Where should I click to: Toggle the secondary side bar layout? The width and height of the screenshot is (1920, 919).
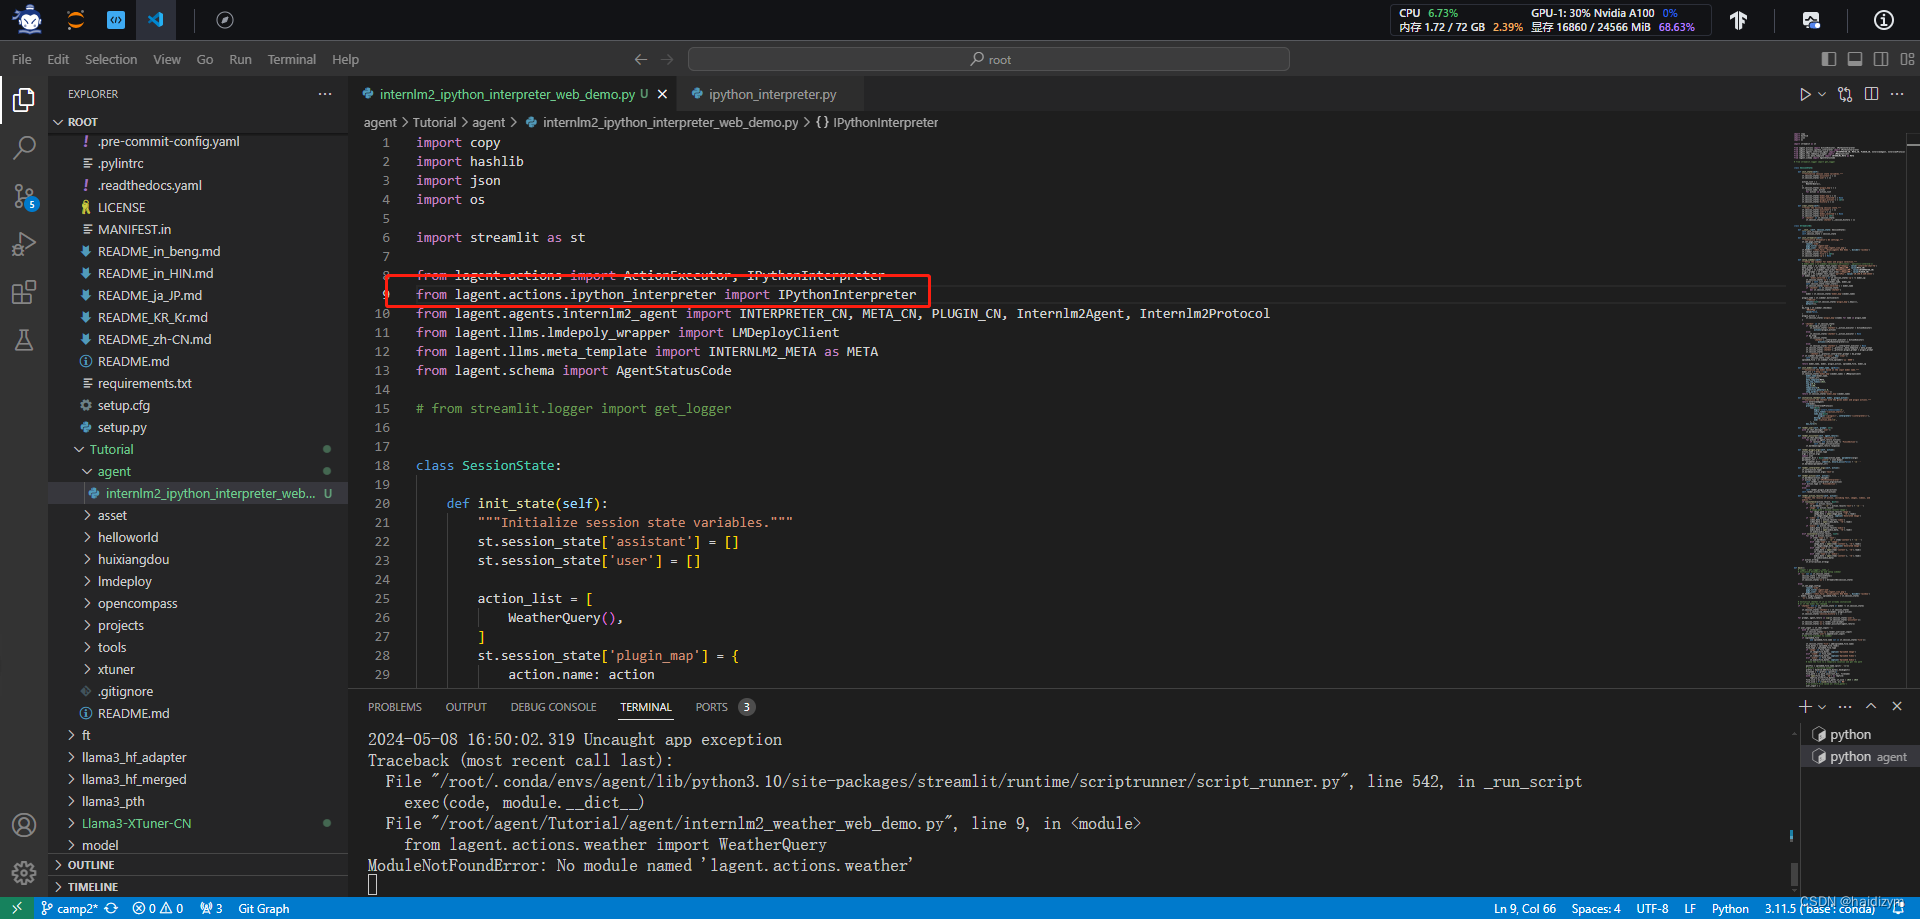tap(1881, 59)
